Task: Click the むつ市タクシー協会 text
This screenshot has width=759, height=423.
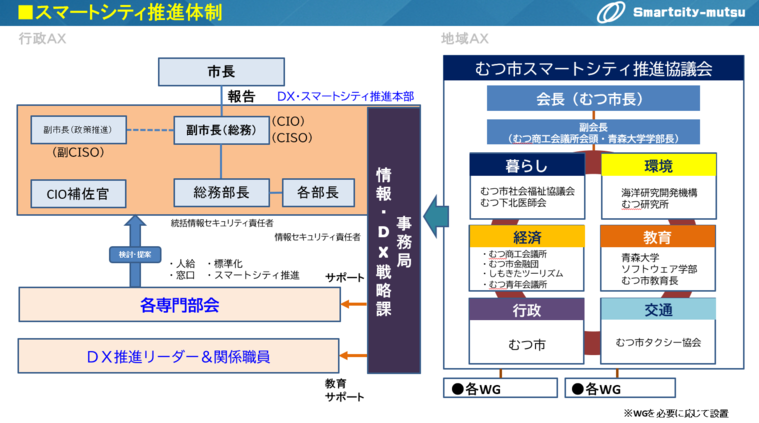Action: pos(658,343)
